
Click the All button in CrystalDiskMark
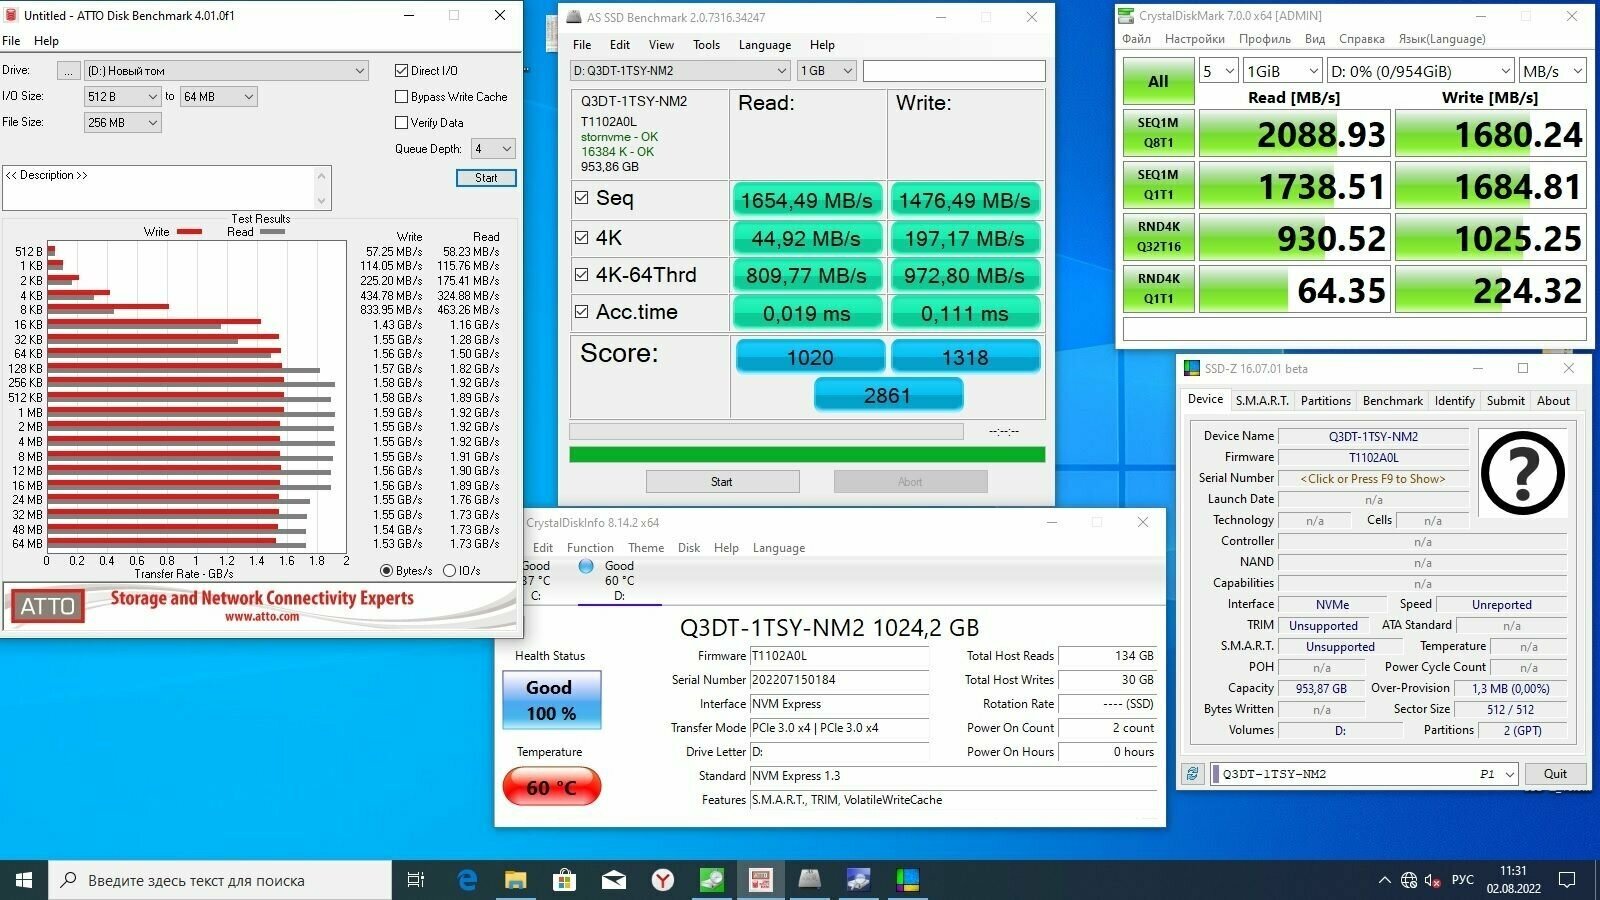(1158, 81)
